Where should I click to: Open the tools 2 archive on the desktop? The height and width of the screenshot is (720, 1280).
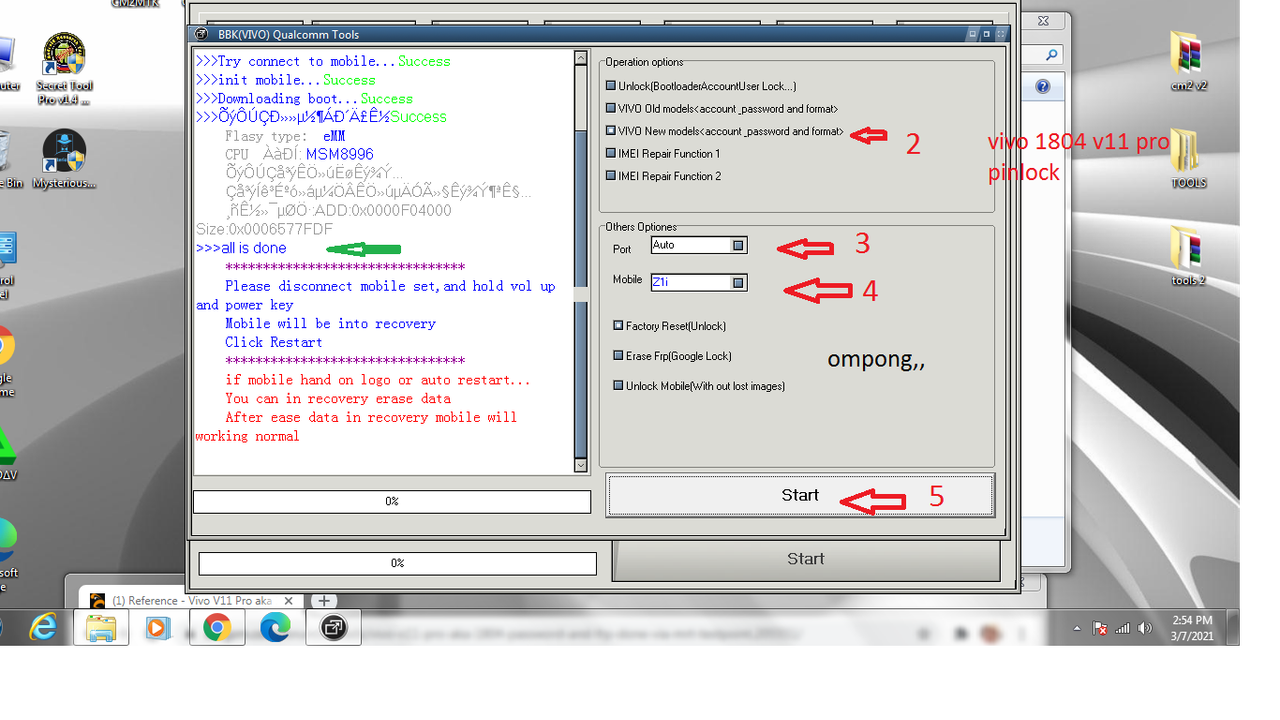(1188, 256)
